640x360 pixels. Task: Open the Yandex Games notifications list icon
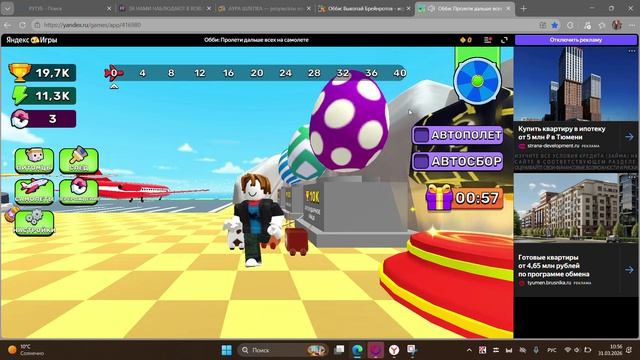click(x=487, y=40)
